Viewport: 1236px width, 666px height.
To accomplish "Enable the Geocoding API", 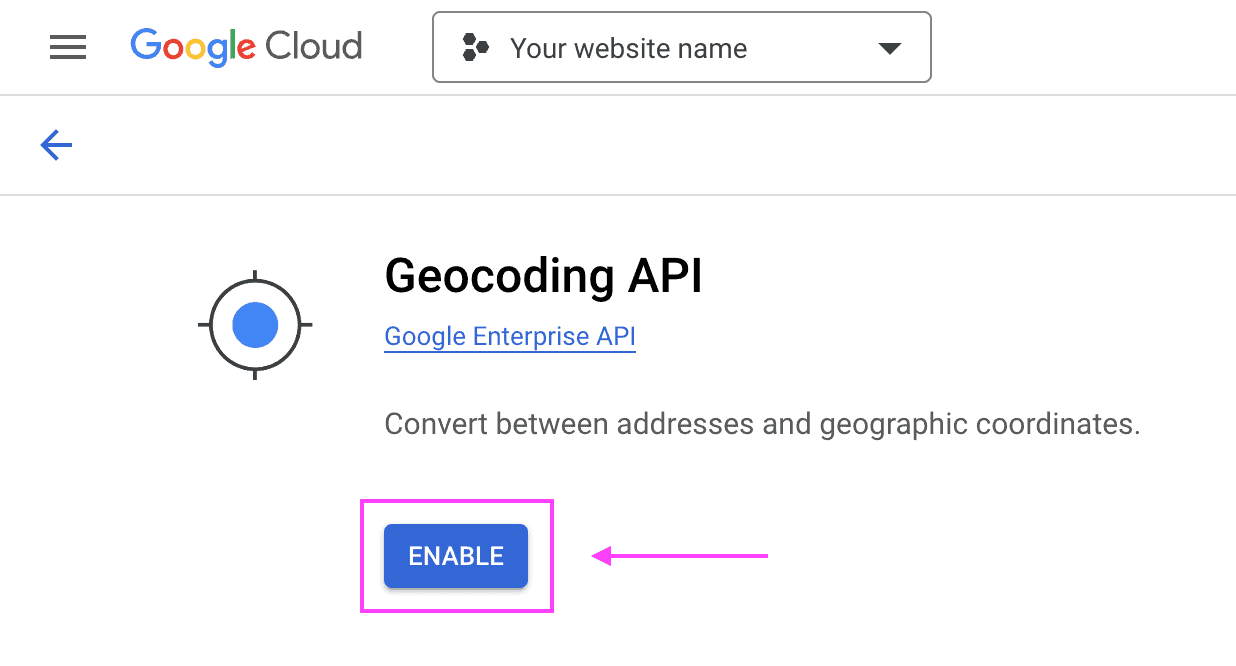I will coord(455,556).
